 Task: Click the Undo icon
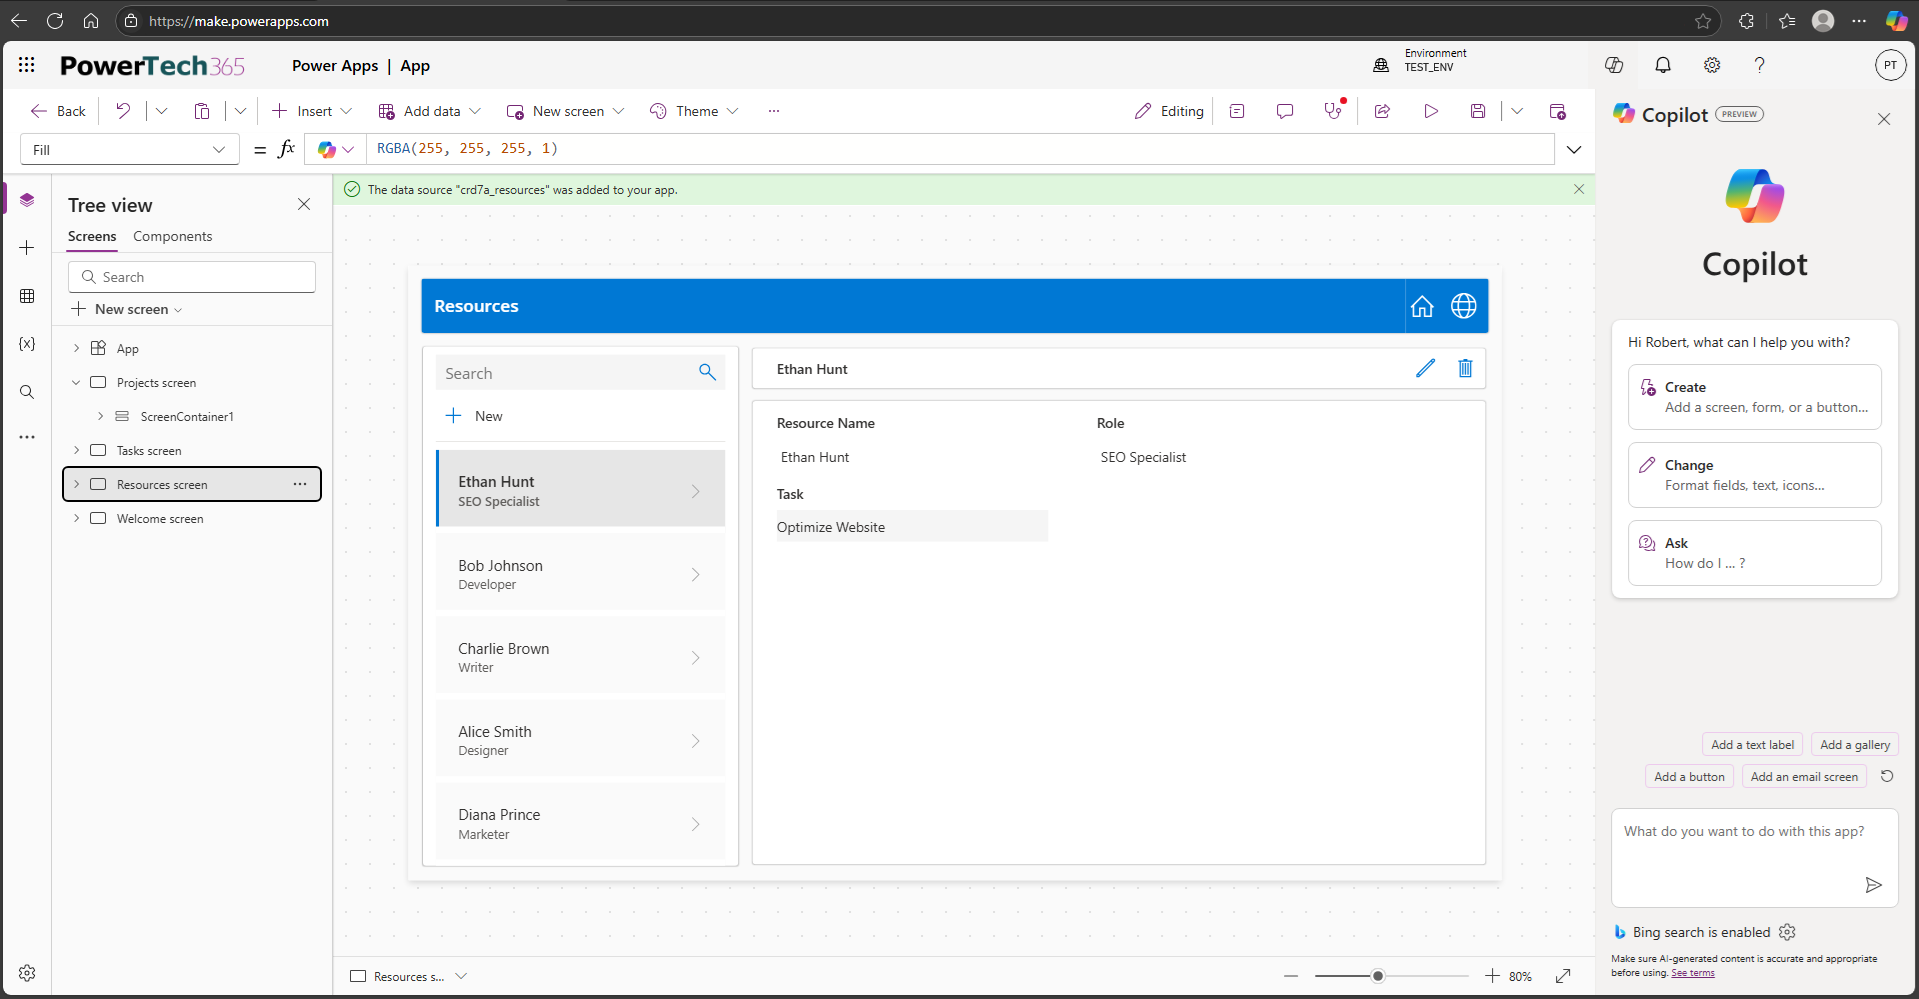(123, 111)
